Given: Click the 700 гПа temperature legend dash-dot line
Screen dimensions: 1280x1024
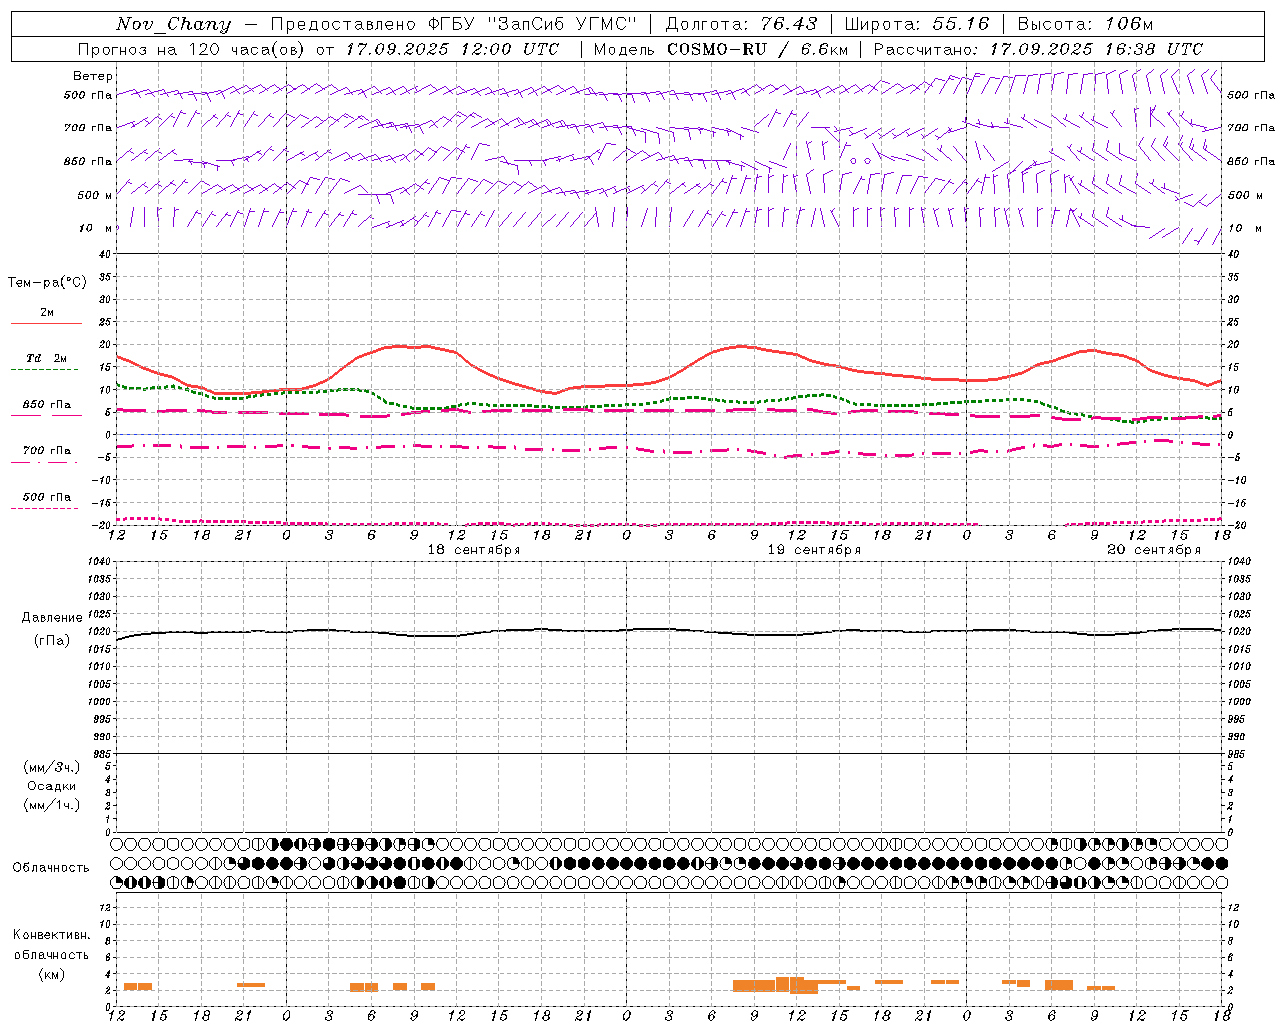Looking at the screenshot, I should coord(44,462).
